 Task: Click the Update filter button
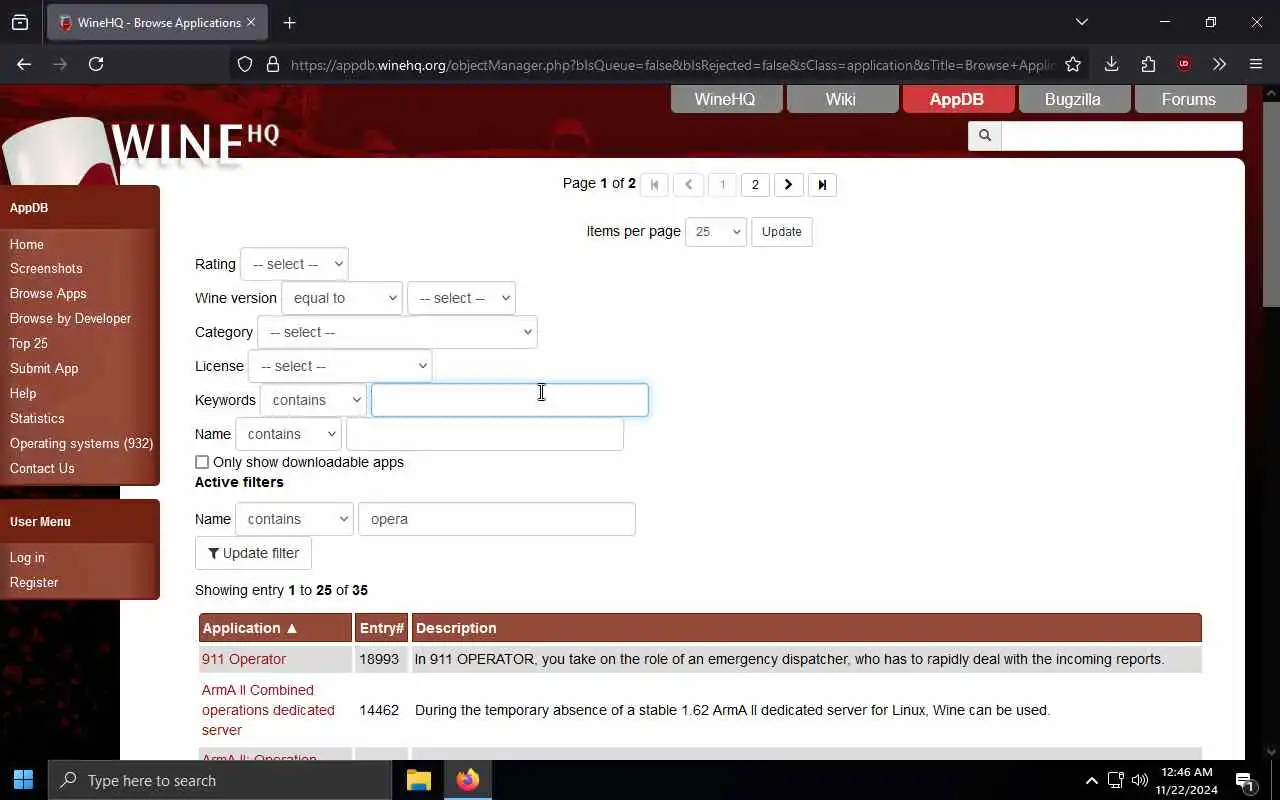253,553
